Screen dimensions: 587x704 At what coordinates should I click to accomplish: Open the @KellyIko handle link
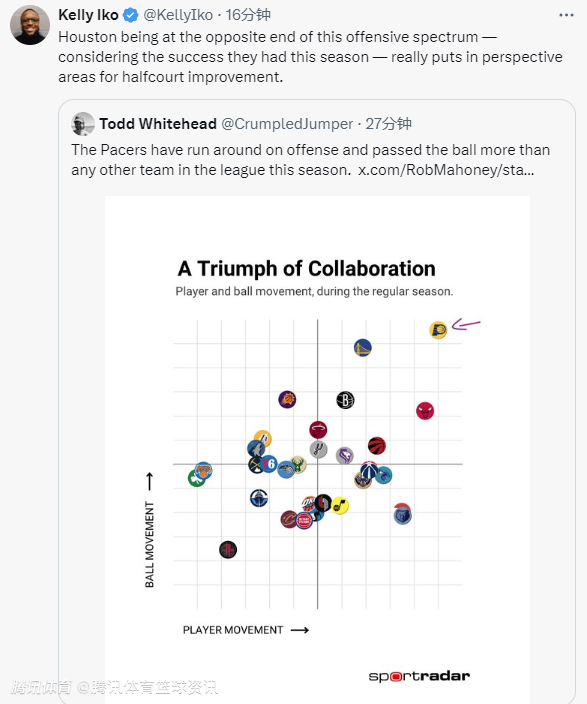pos(178,15)
